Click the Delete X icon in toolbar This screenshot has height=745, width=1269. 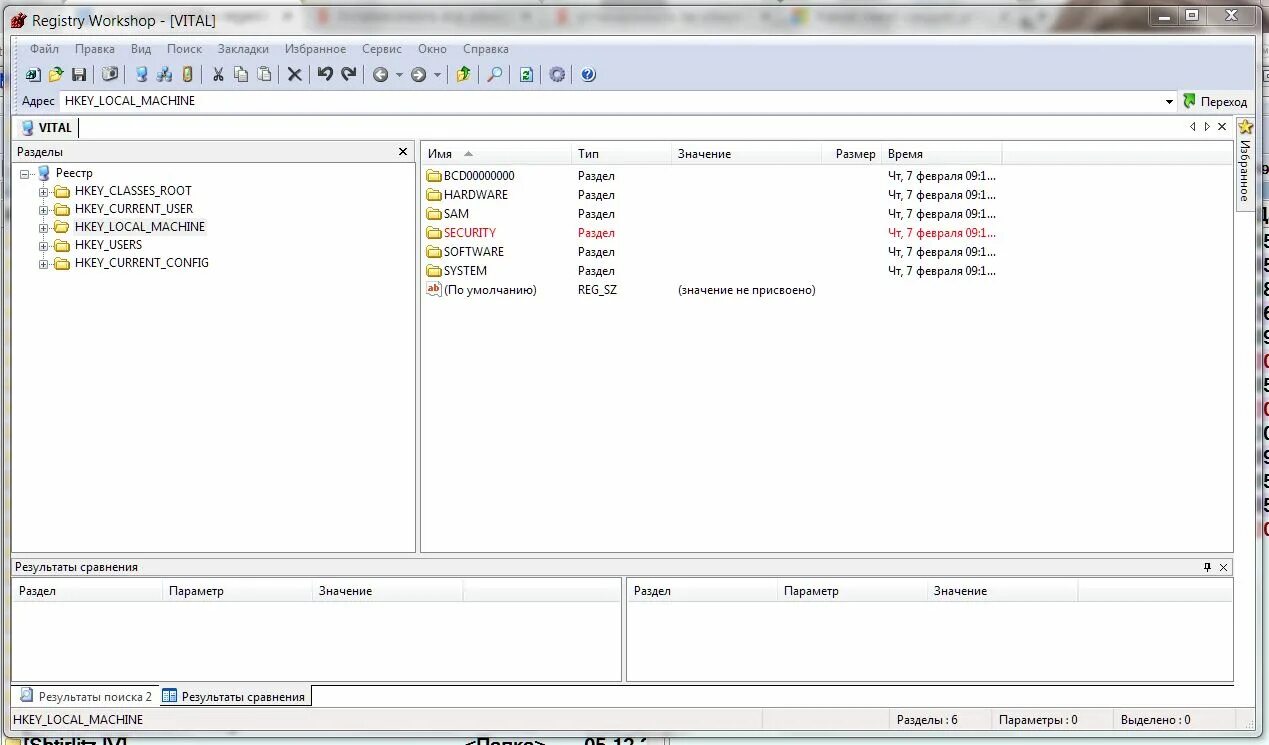click(295, 75)
